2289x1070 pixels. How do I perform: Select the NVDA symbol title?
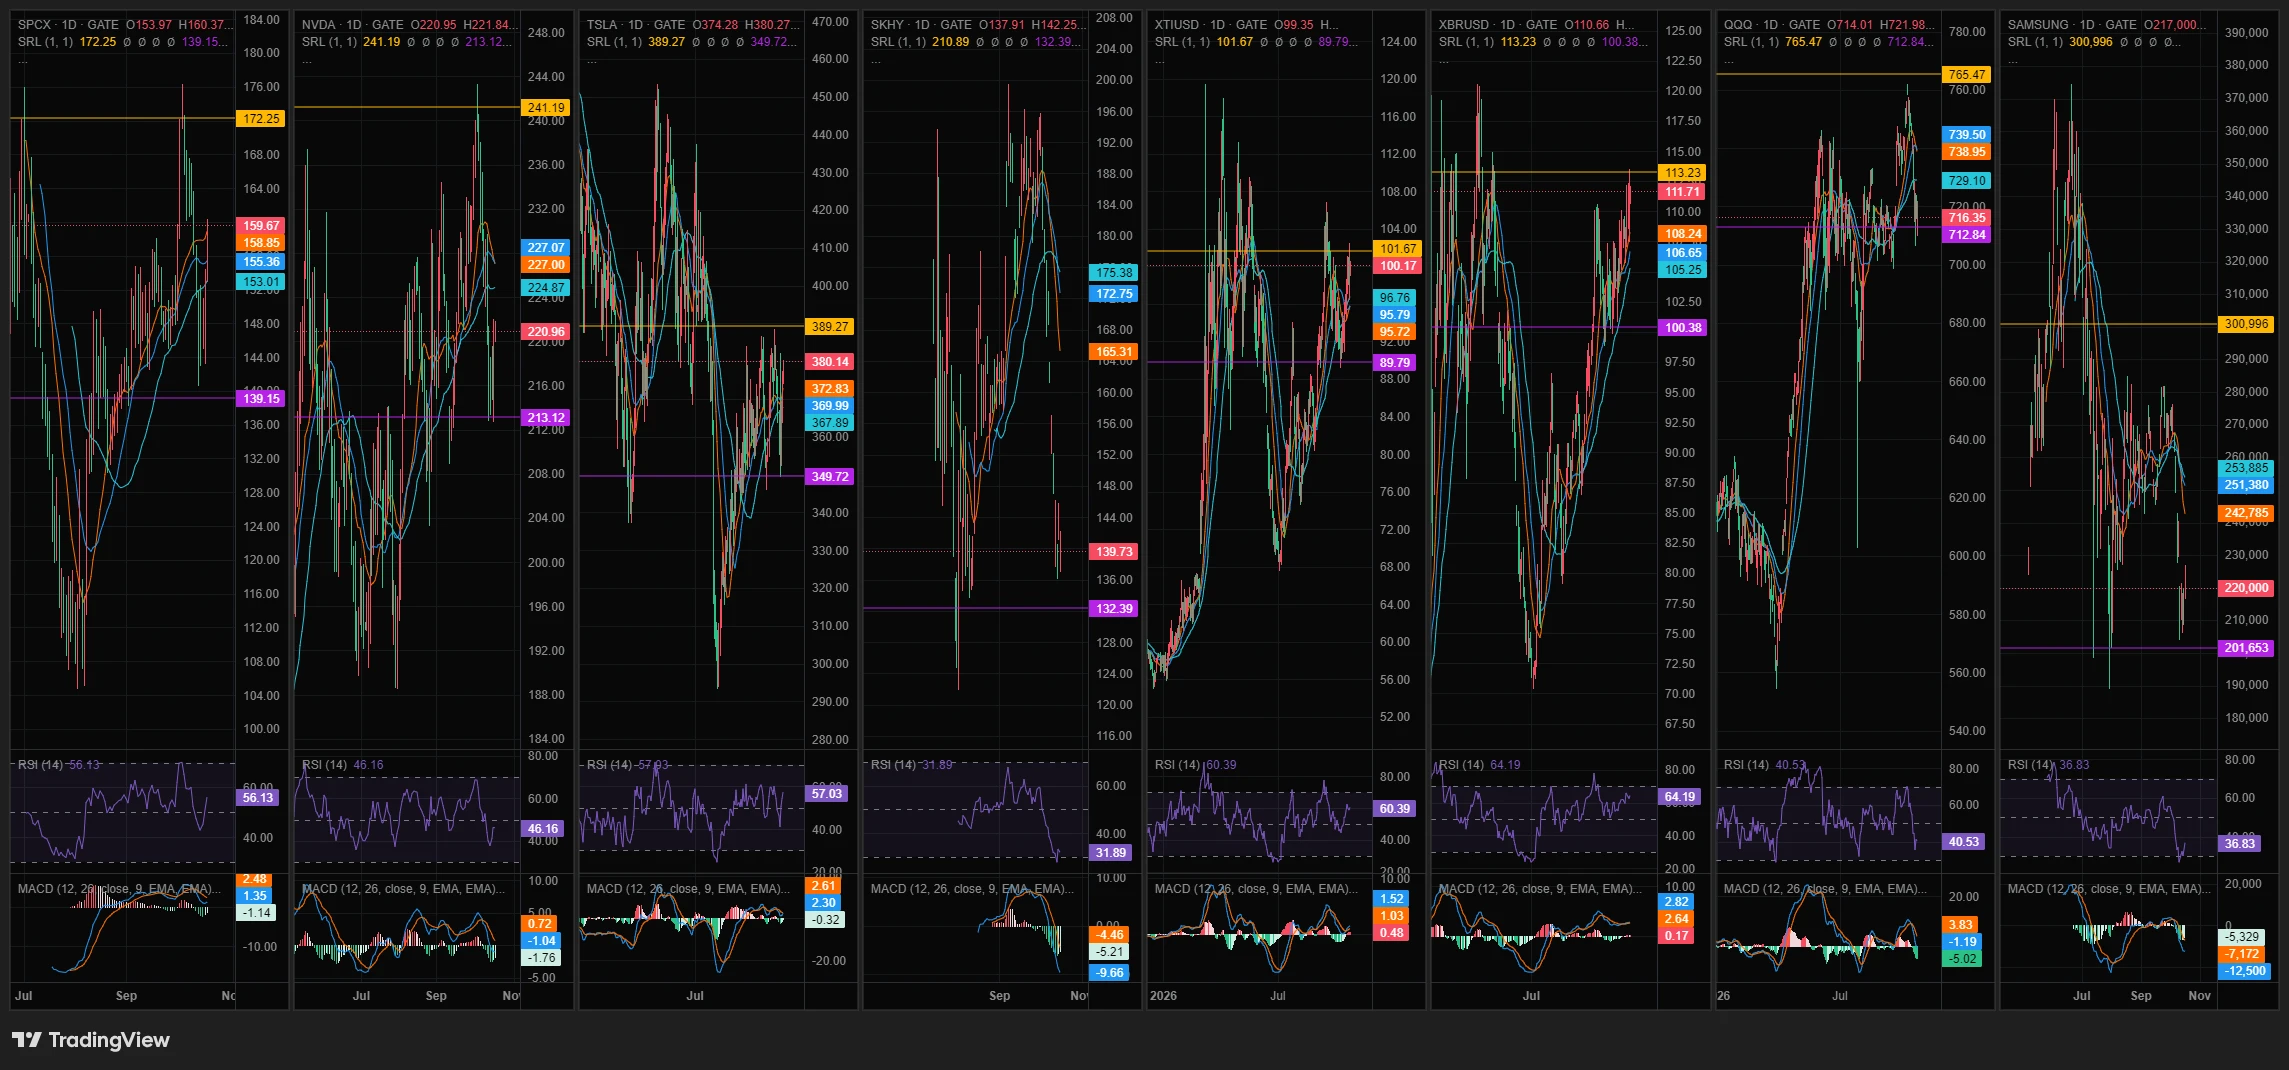[x=319, y=25]
